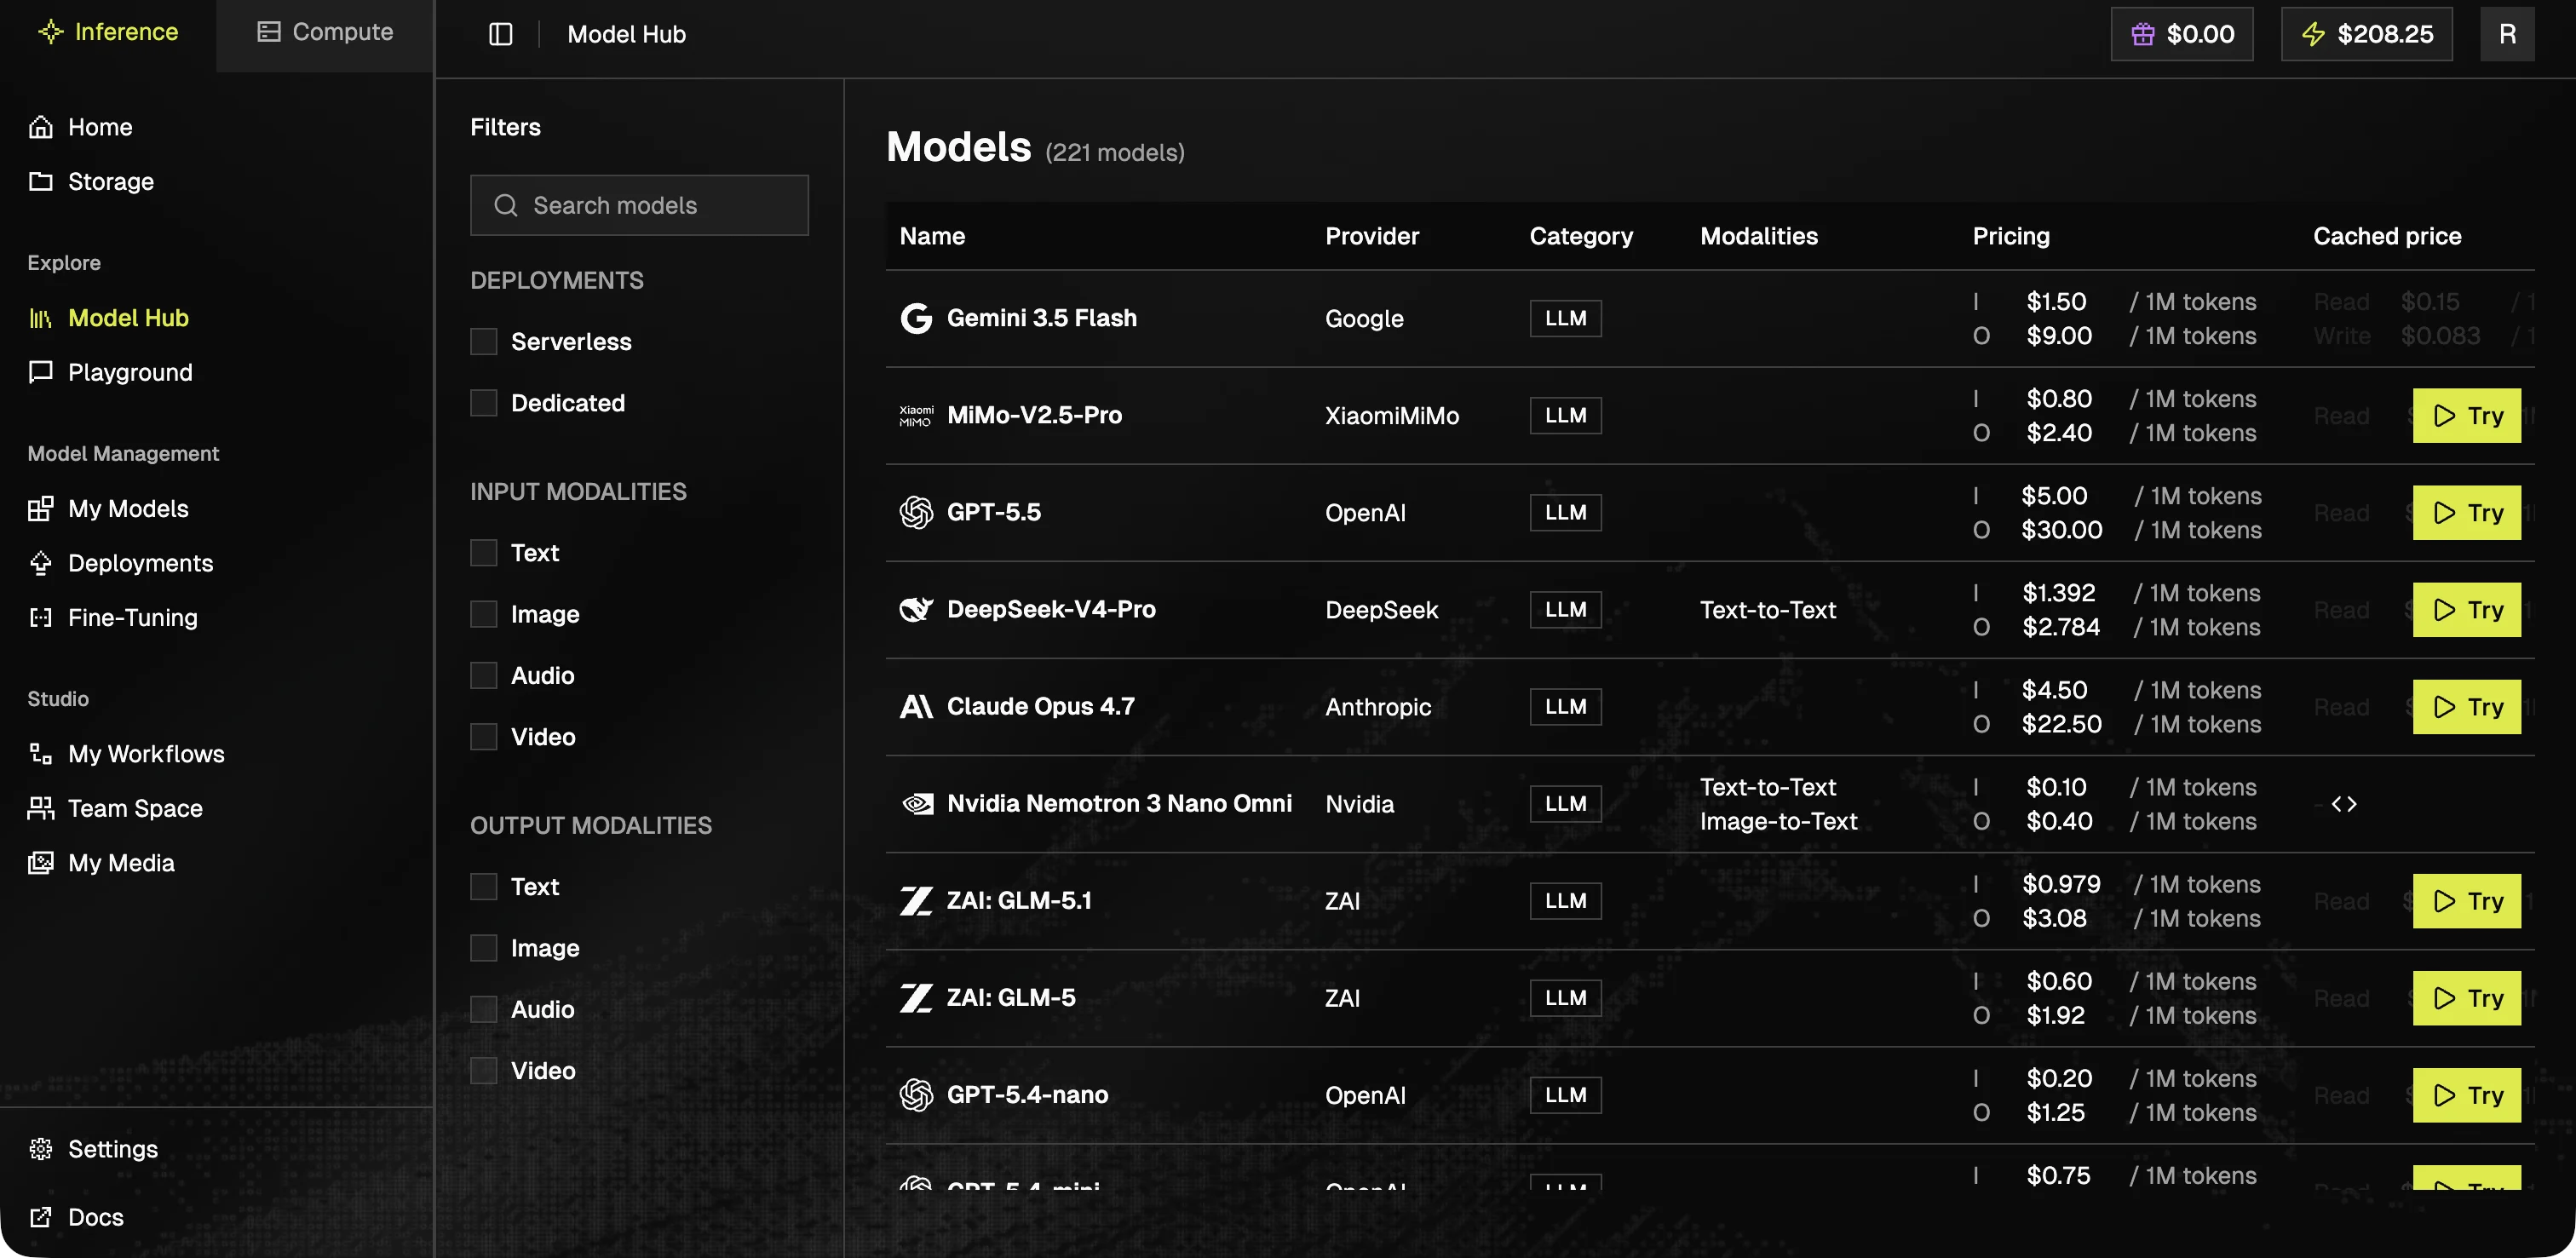Open My Models

(108, 508)
